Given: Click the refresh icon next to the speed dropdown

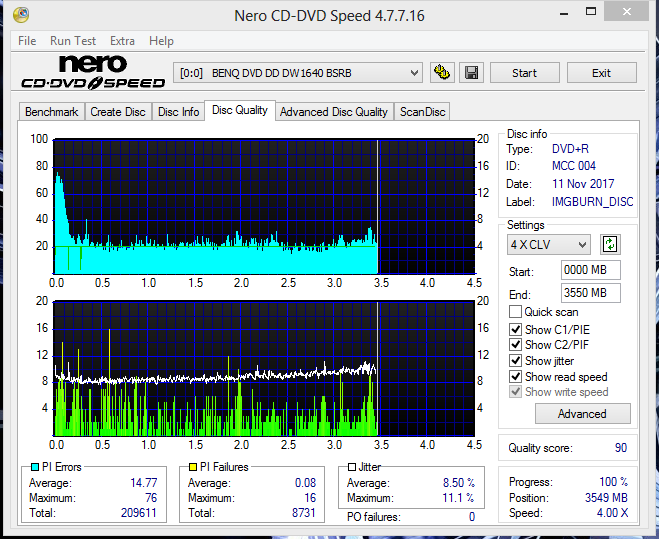Looking at the screenshot, I should (610, 244).
